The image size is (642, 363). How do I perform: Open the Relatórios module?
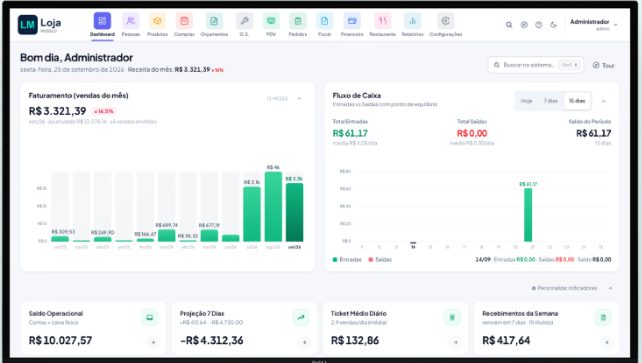coord(412,25)
